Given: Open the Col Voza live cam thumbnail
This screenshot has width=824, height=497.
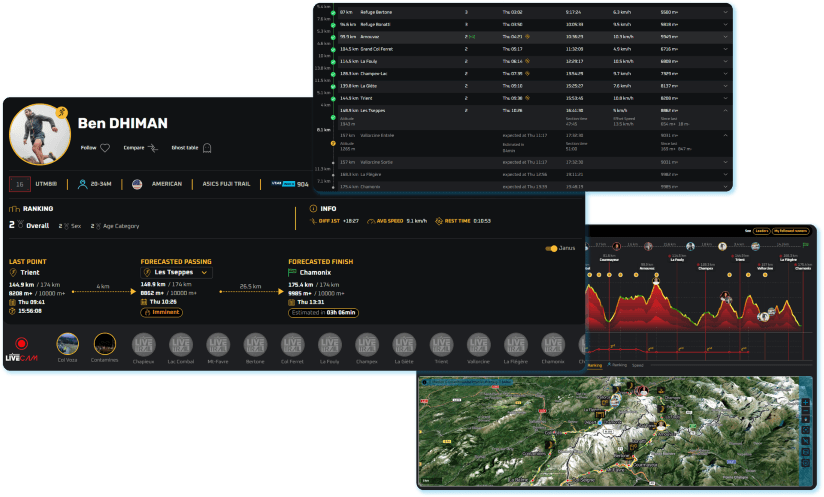Looking at the screenshot, I should (68, 345).
